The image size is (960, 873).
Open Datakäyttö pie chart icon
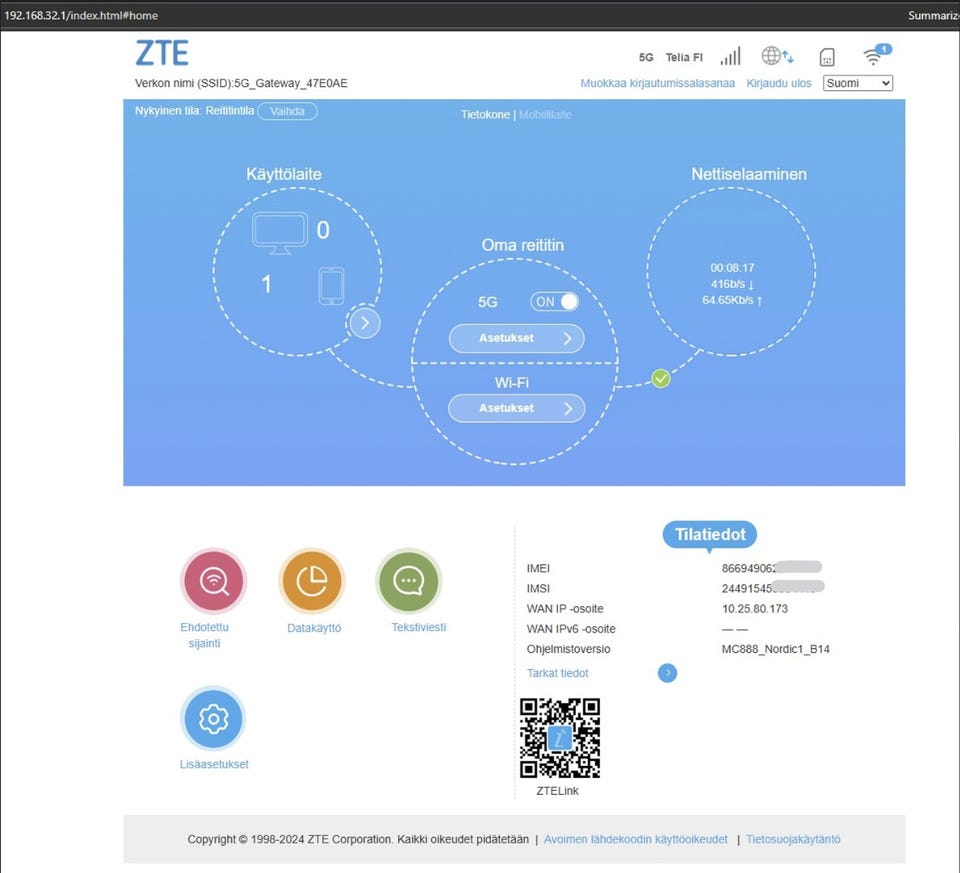tap(312, 581)
